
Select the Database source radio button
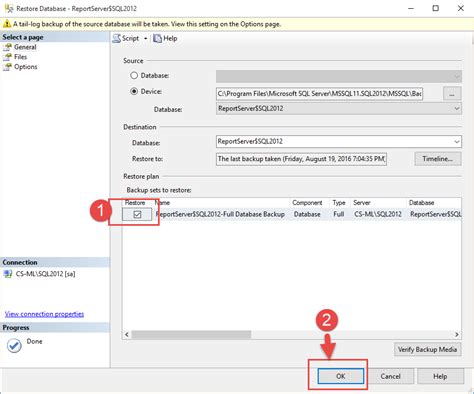(134, 75)
